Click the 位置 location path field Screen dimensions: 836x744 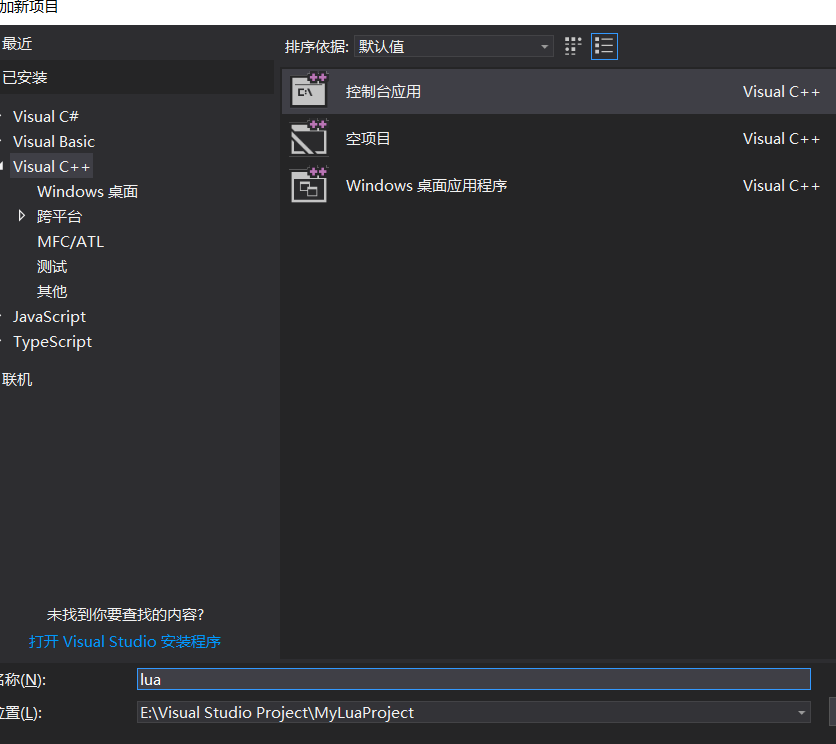tap(473, 713)
